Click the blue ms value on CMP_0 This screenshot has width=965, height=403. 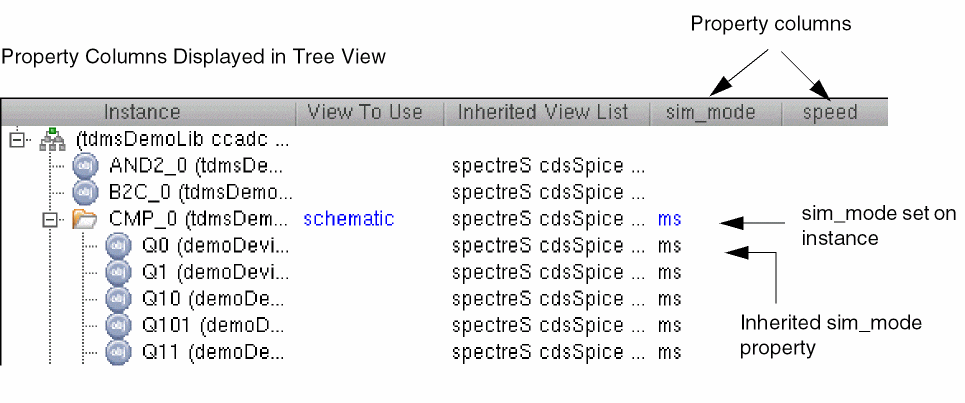669,219
